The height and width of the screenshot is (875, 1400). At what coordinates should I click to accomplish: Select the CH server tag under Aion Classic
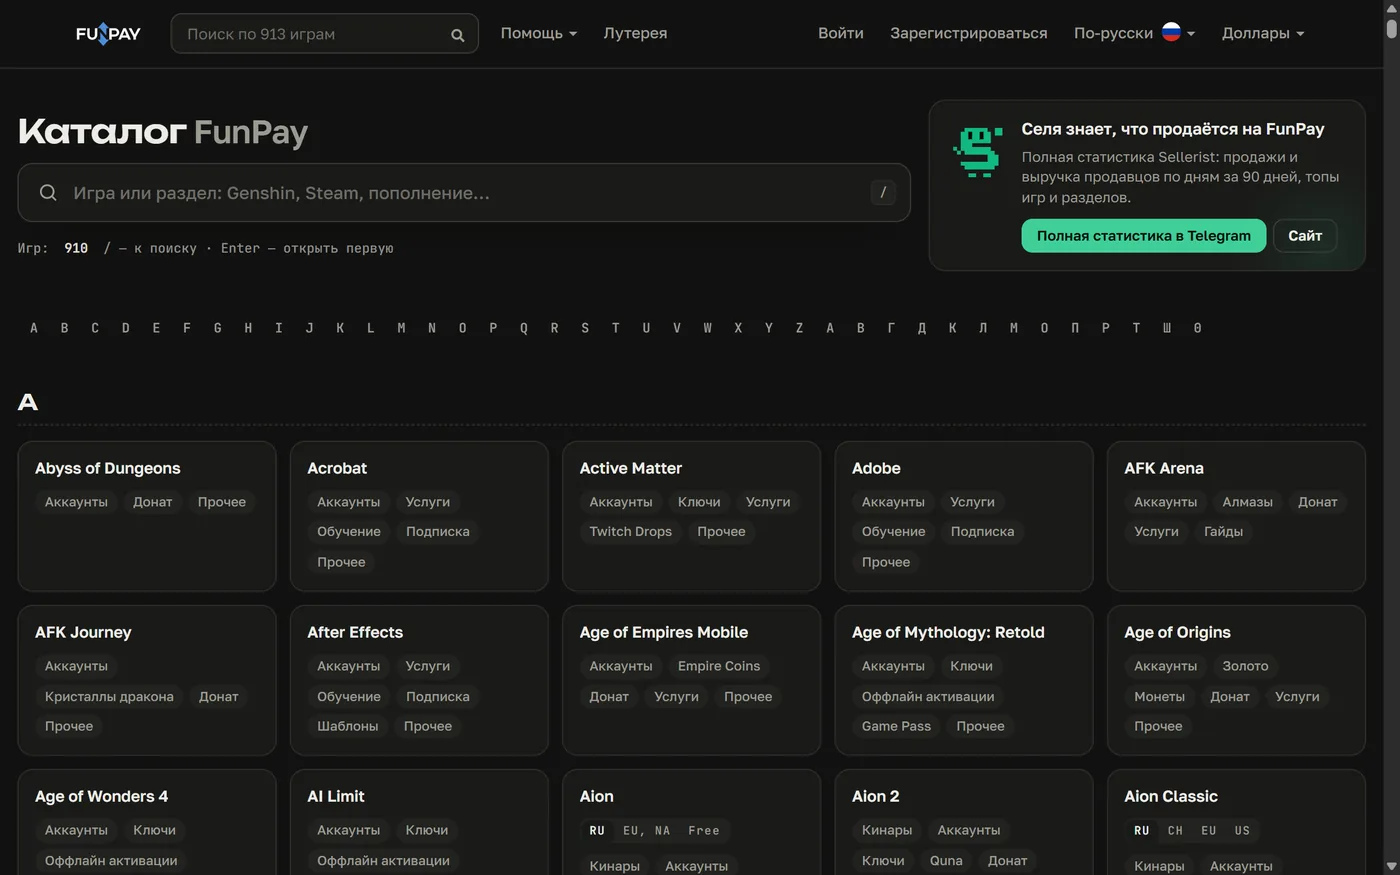(1175, 831)
